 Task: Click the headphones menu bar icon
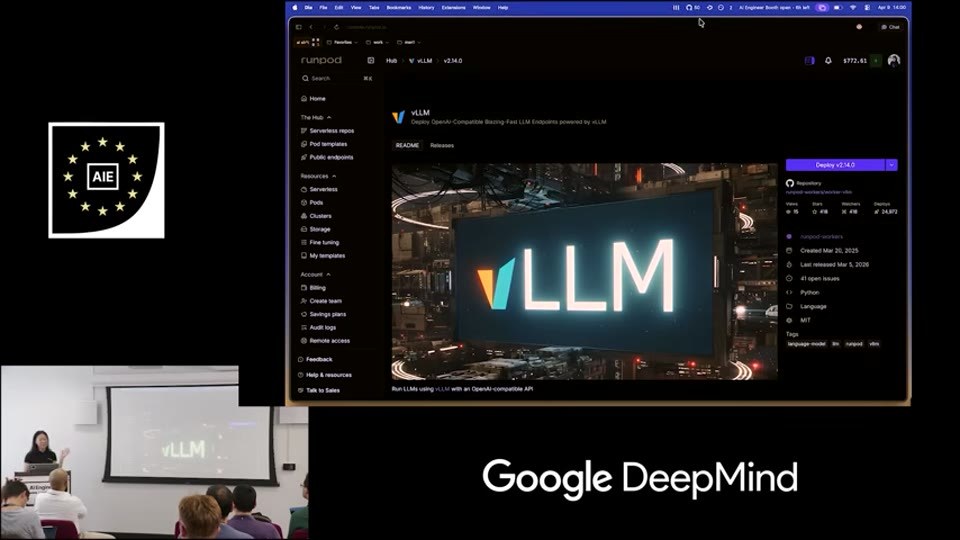click(x=689, y=7)
